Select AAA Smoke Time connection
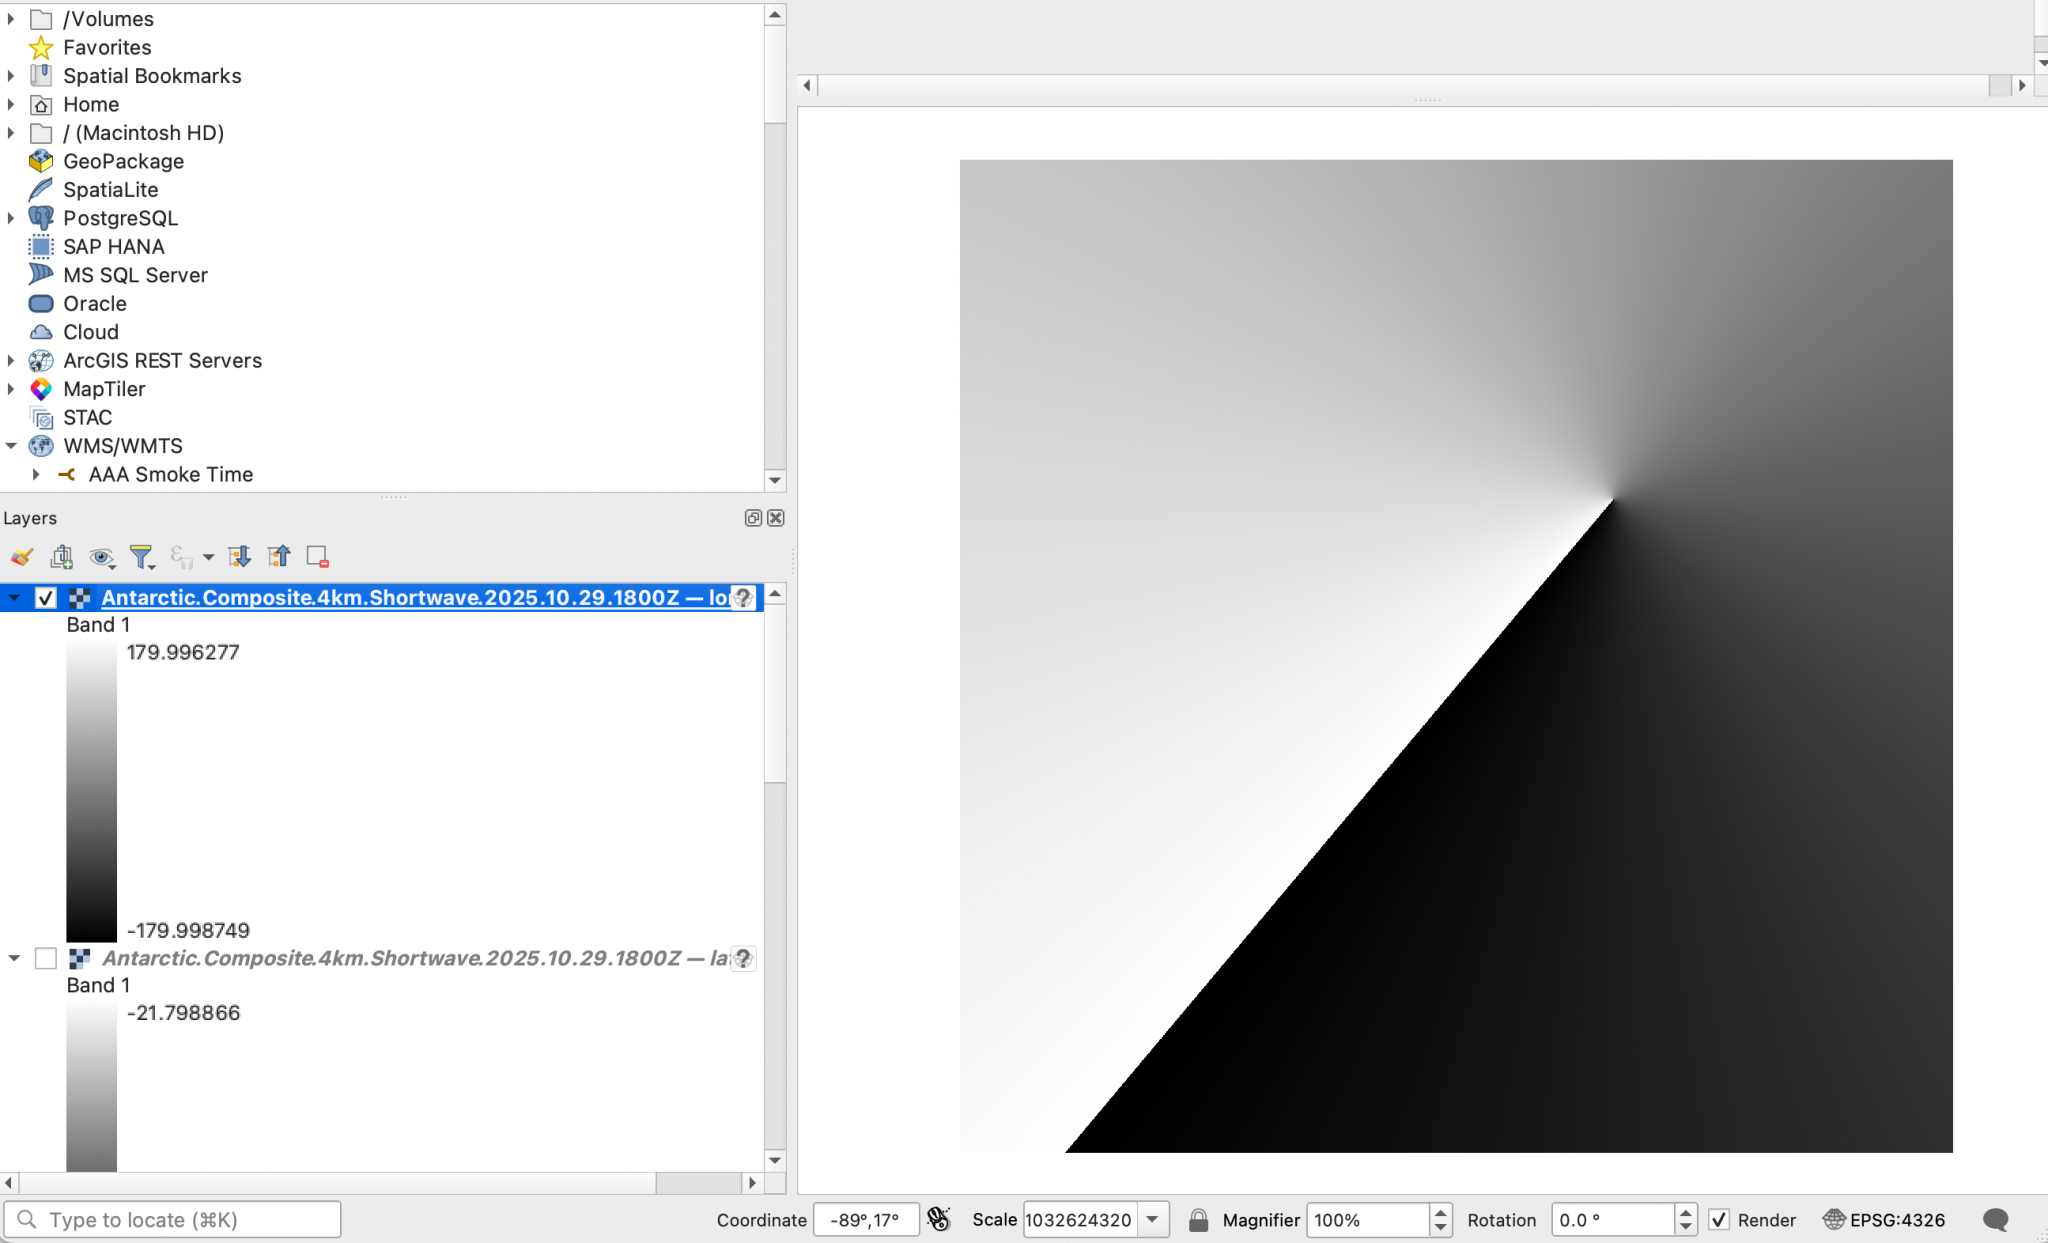This screenshot has width=2048, height=1243. pyautogui.click(x=170, y=475)
